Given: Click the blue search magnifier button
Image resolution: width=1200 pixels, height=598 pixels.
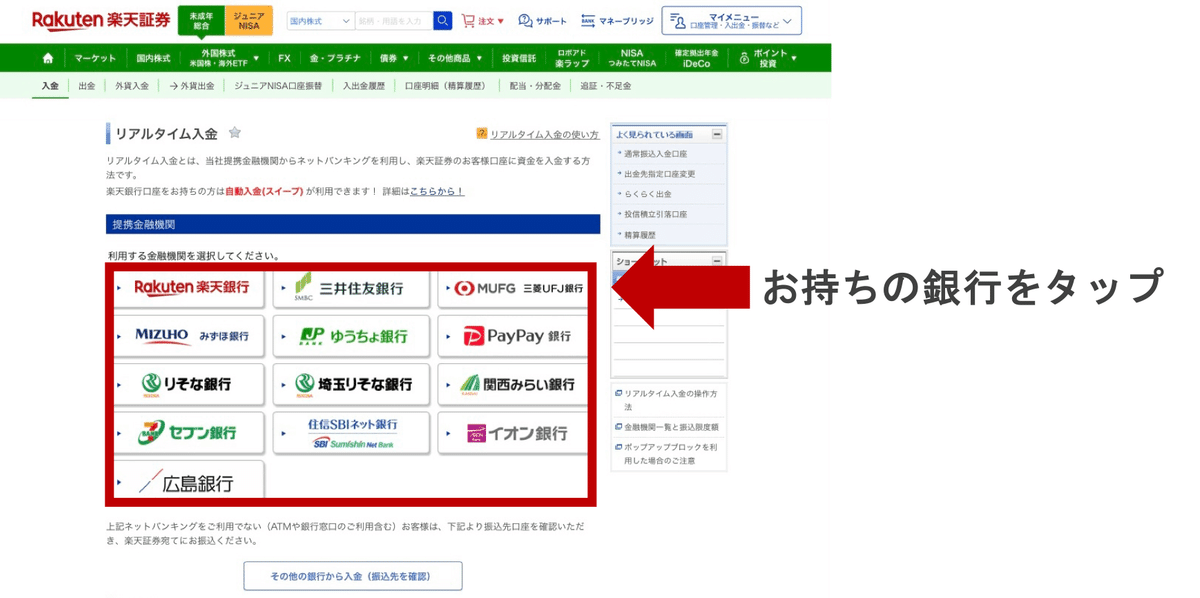Looking at the screenshot, I should [442, 20].
